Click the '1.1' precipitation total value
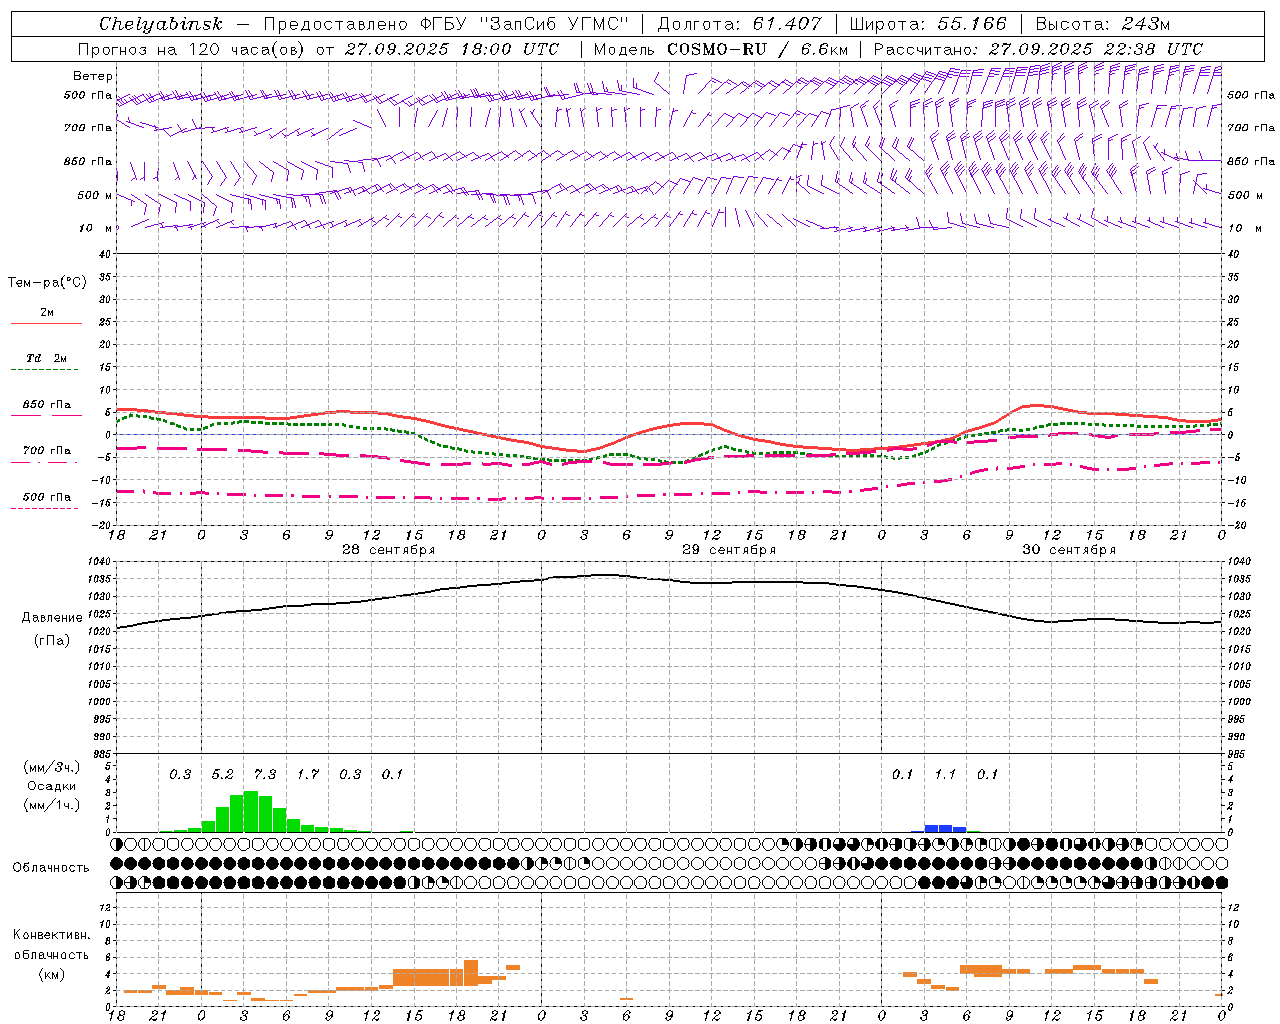The width and height of the screenshot is (1280, 1024). 945,774
